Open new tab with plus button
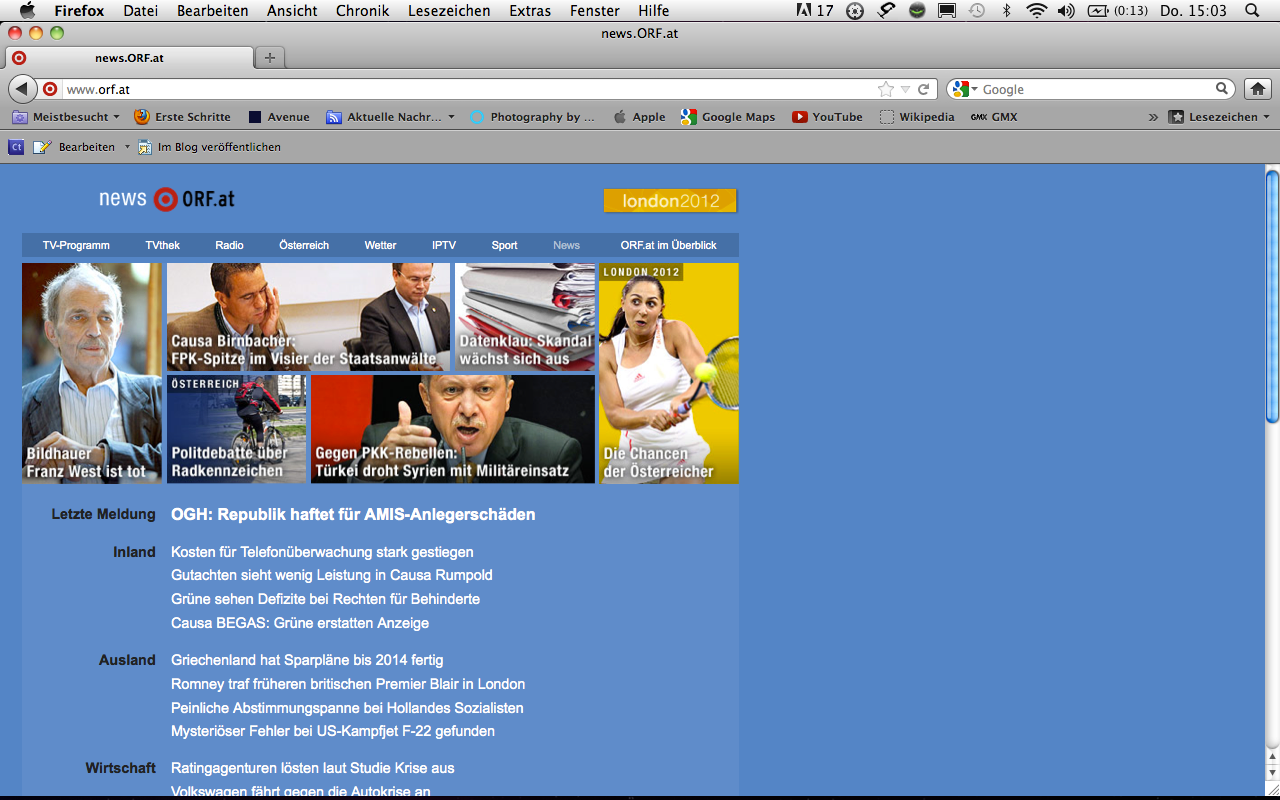The height and width of the screenshot is (800, 1280). 269,58
